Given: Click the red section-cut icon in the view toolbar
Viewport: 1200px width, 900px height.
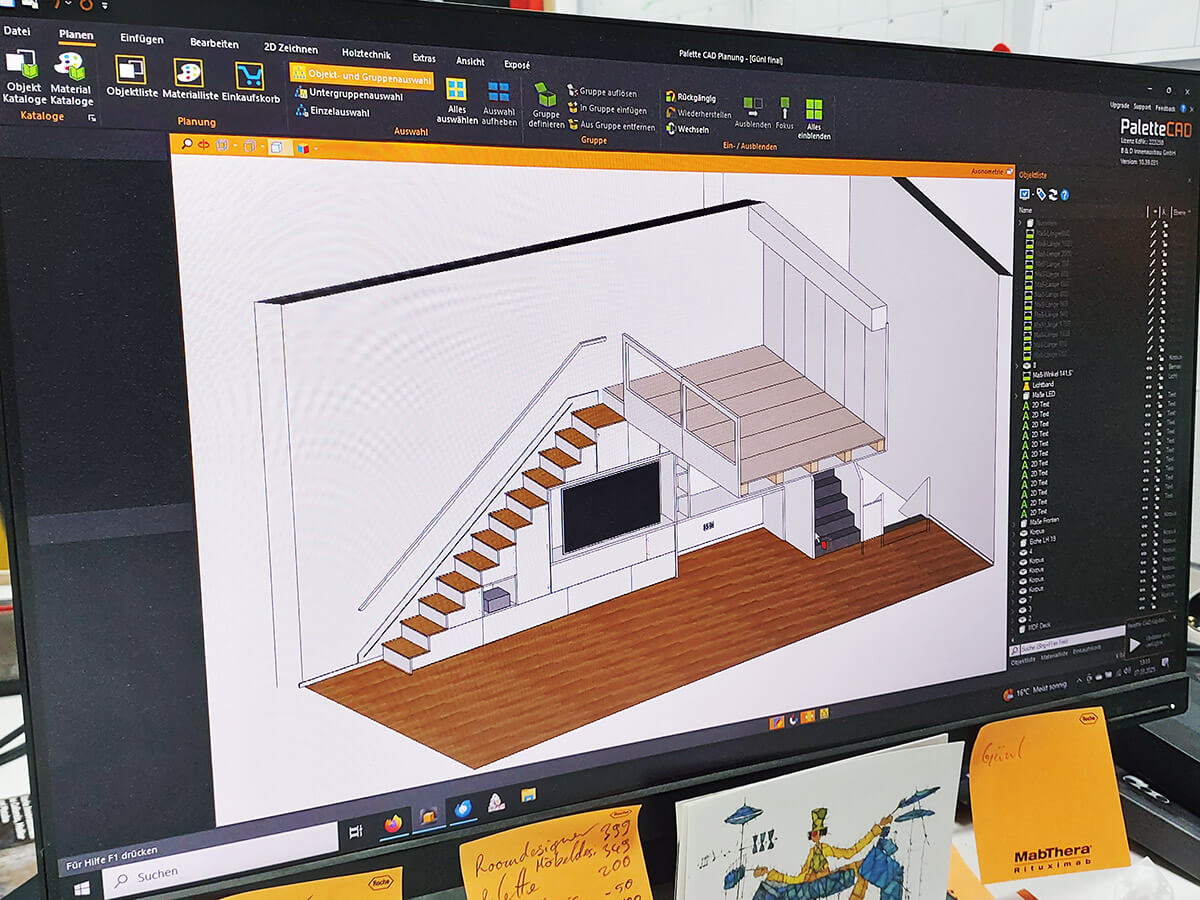Looking at the screenshot, I should pyautogui.click(x=204, y=145).
